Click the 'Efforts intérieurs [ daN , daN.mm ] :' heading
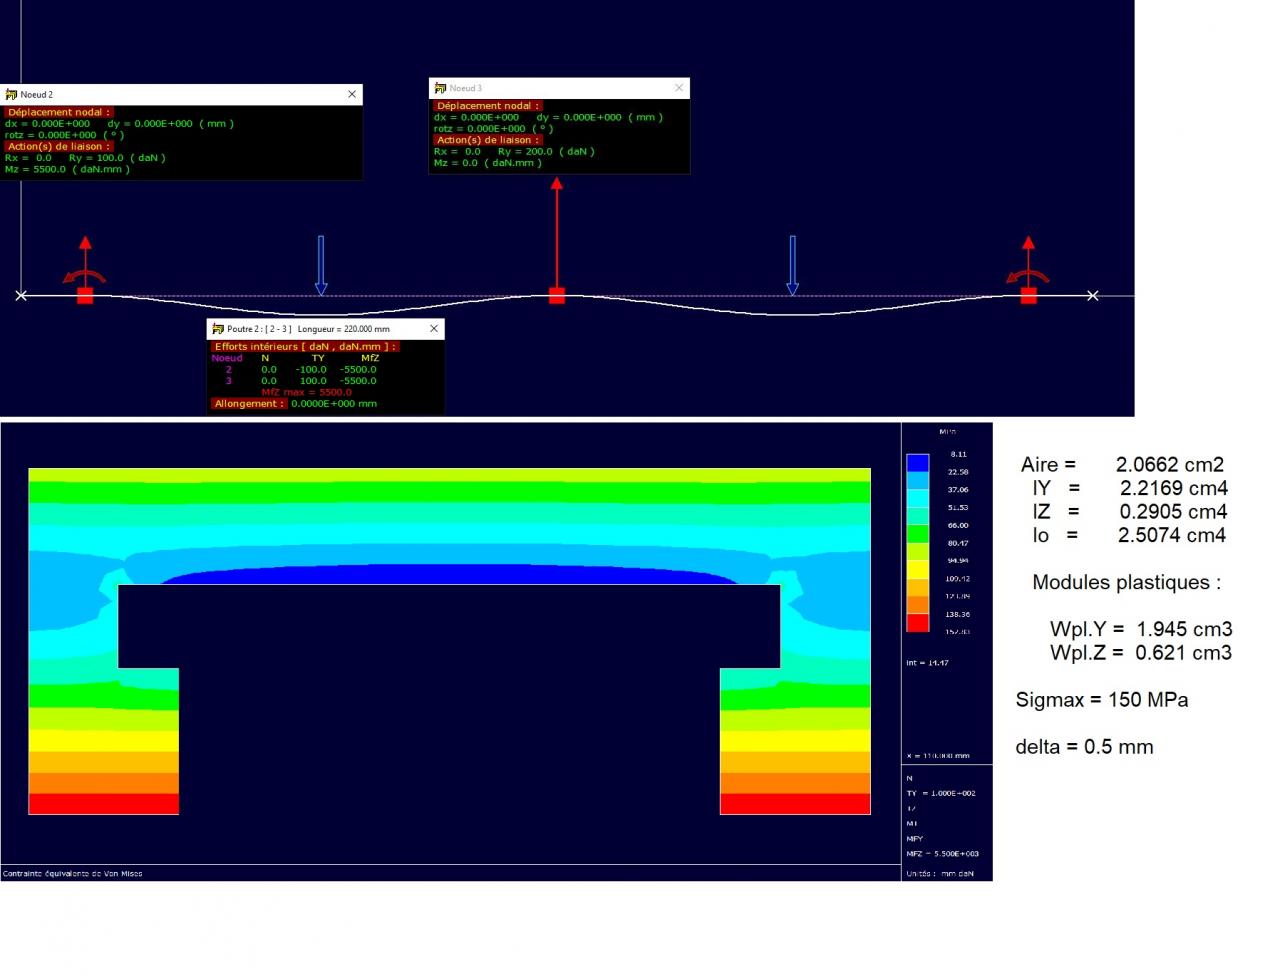The width and height of the screenshot is (1280, 976). coord(305,346)
